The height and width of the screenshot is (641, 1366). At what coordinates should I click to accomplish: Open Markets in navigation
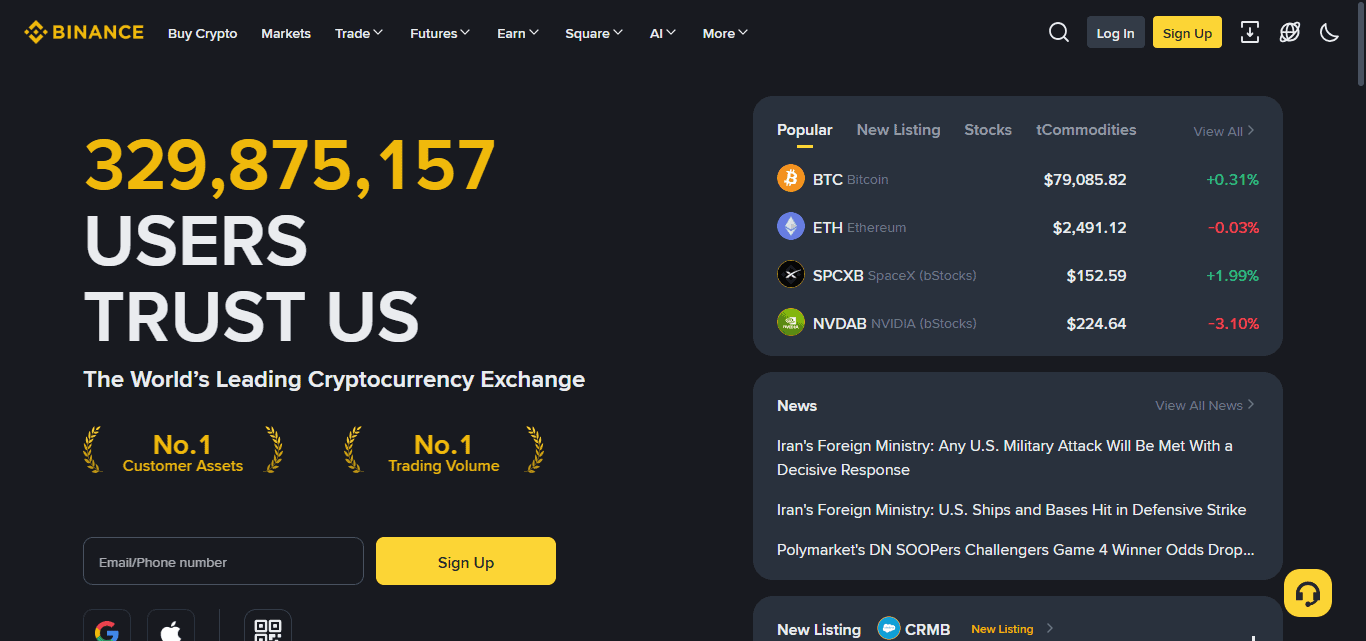(286, 33)
